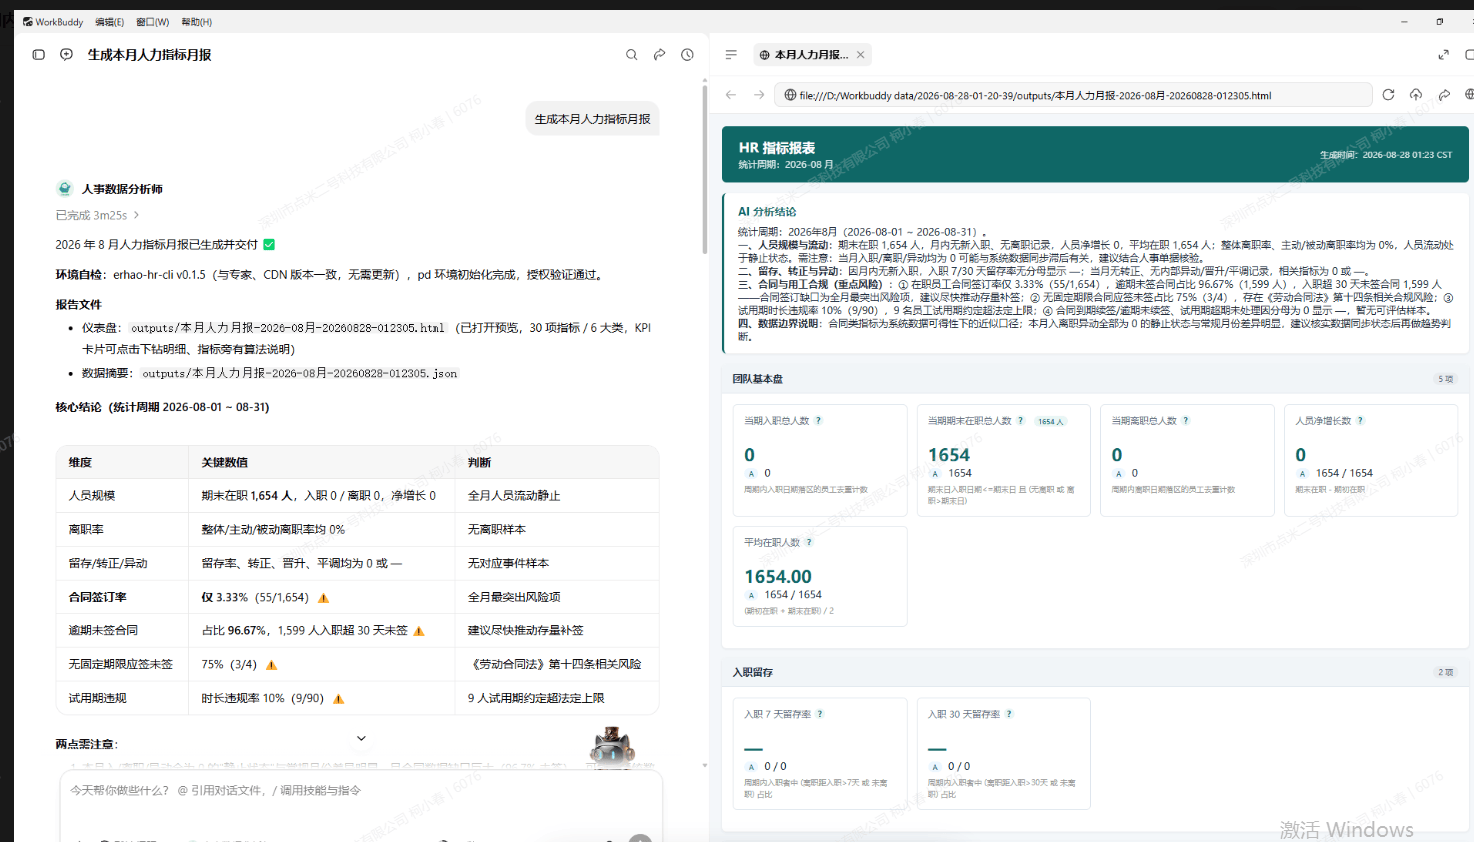Share the preview page via arrow icon
1474x842 pixels.
point(1444,95)
